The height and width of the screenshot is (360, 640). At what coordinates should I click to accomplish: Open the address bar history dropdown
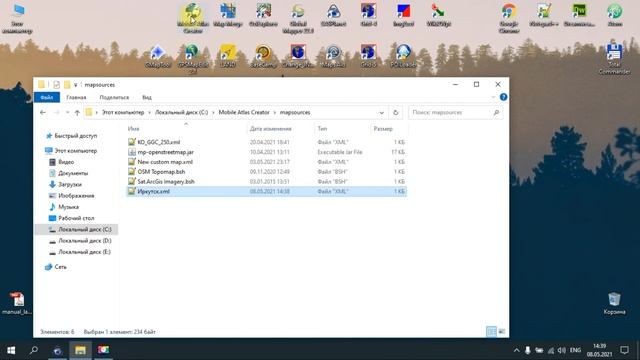[381, 112]
